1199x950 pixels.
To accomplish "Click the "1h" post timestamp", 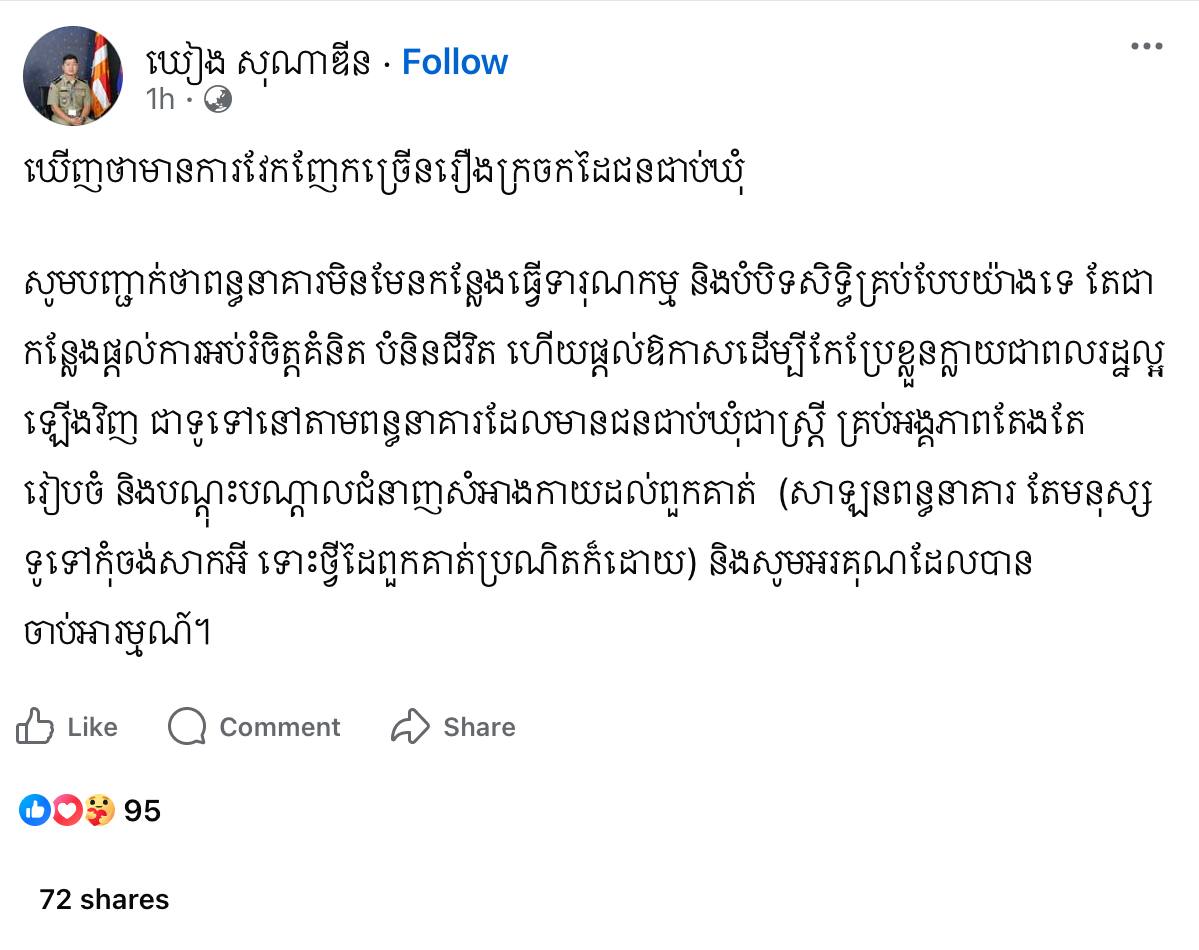I will 160,99.
